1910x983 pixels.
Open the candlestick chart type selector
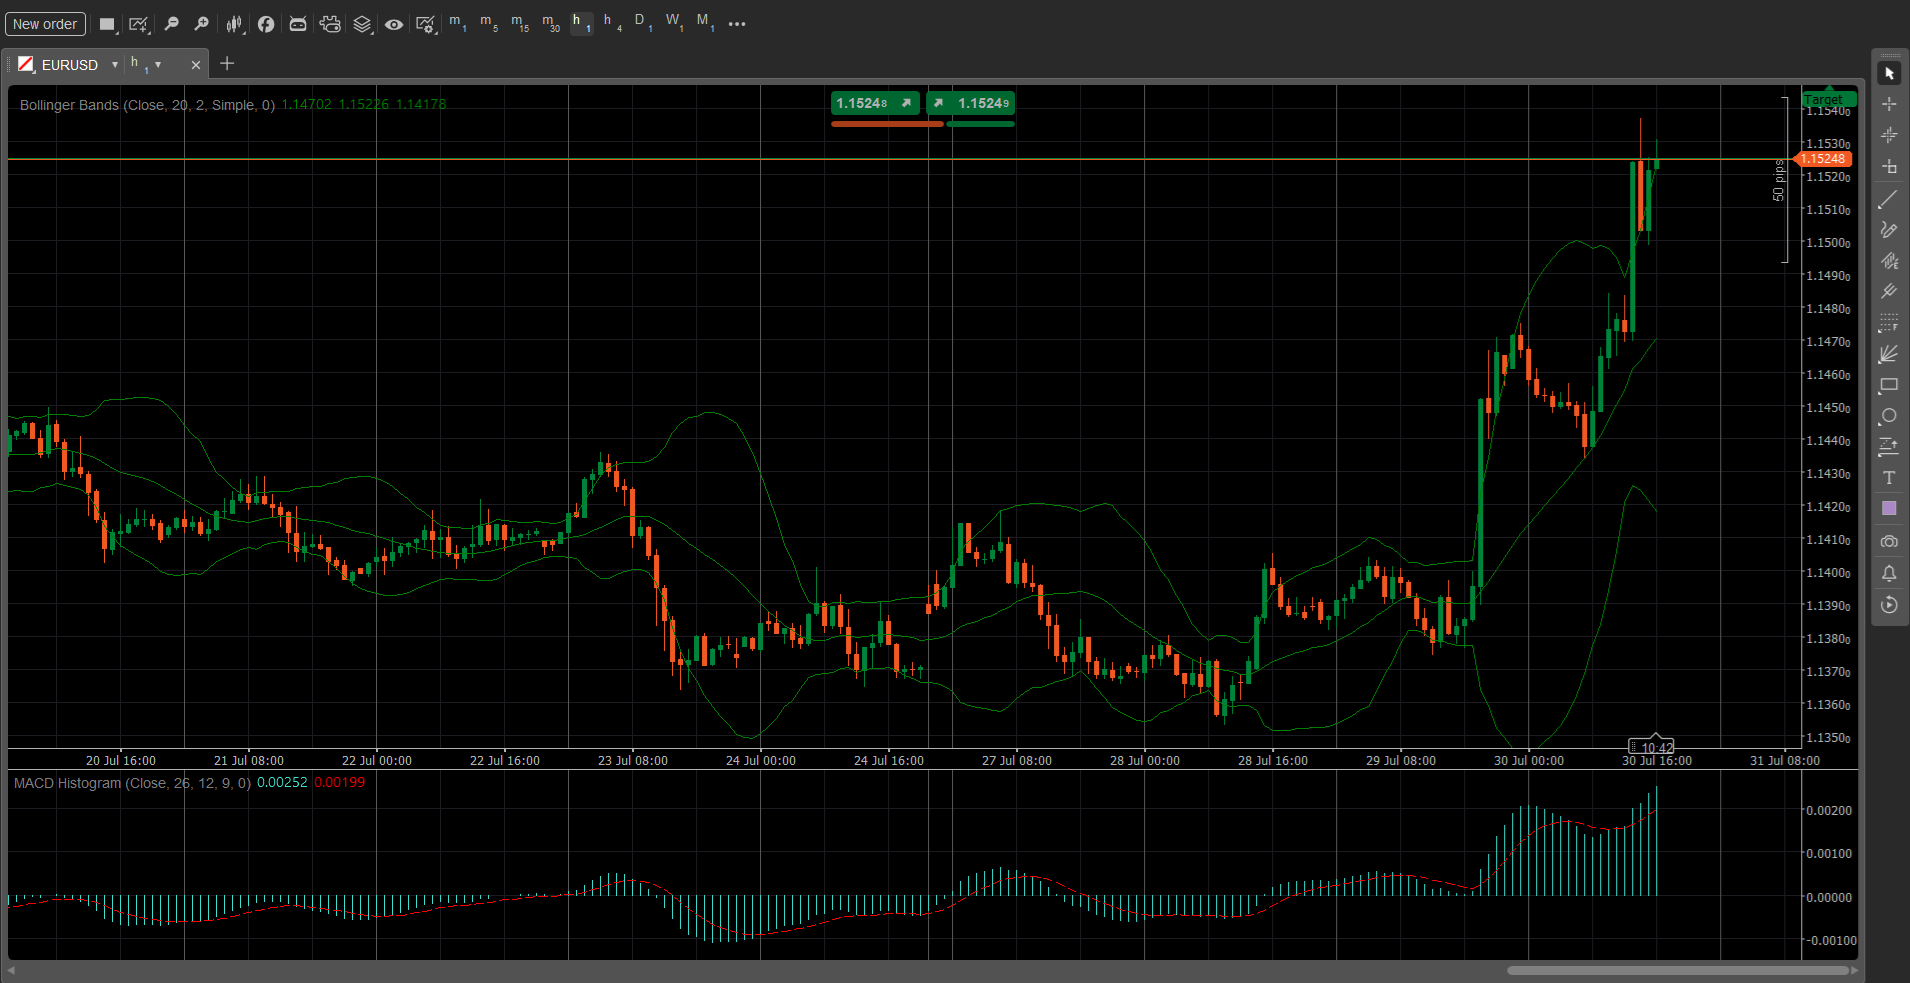(235, 24)
